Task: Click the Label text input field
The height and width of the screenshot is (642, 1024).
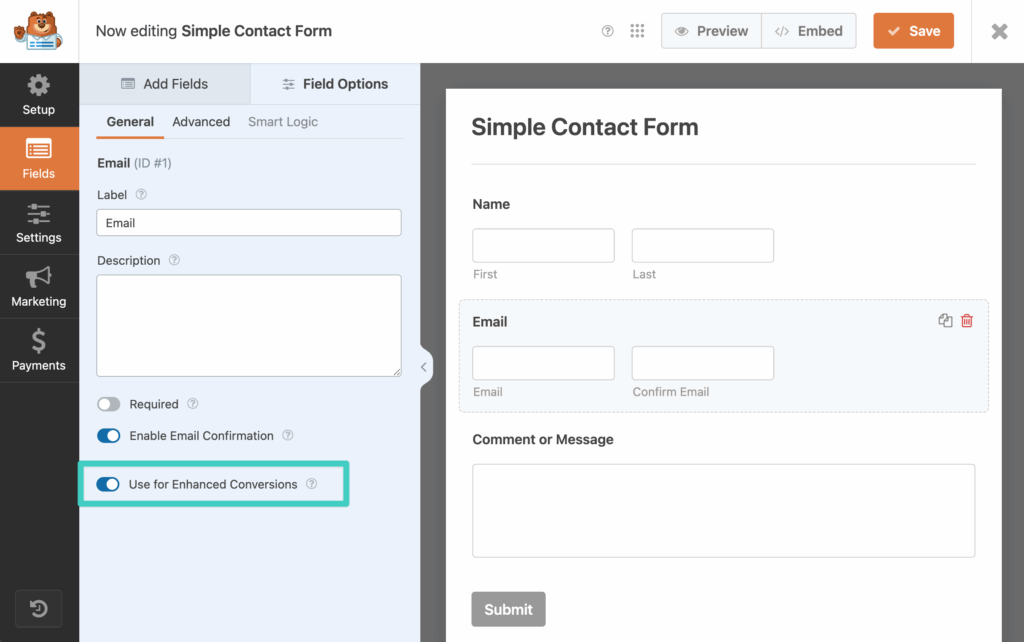Action: pyautogui.click(x=249, y=223)
